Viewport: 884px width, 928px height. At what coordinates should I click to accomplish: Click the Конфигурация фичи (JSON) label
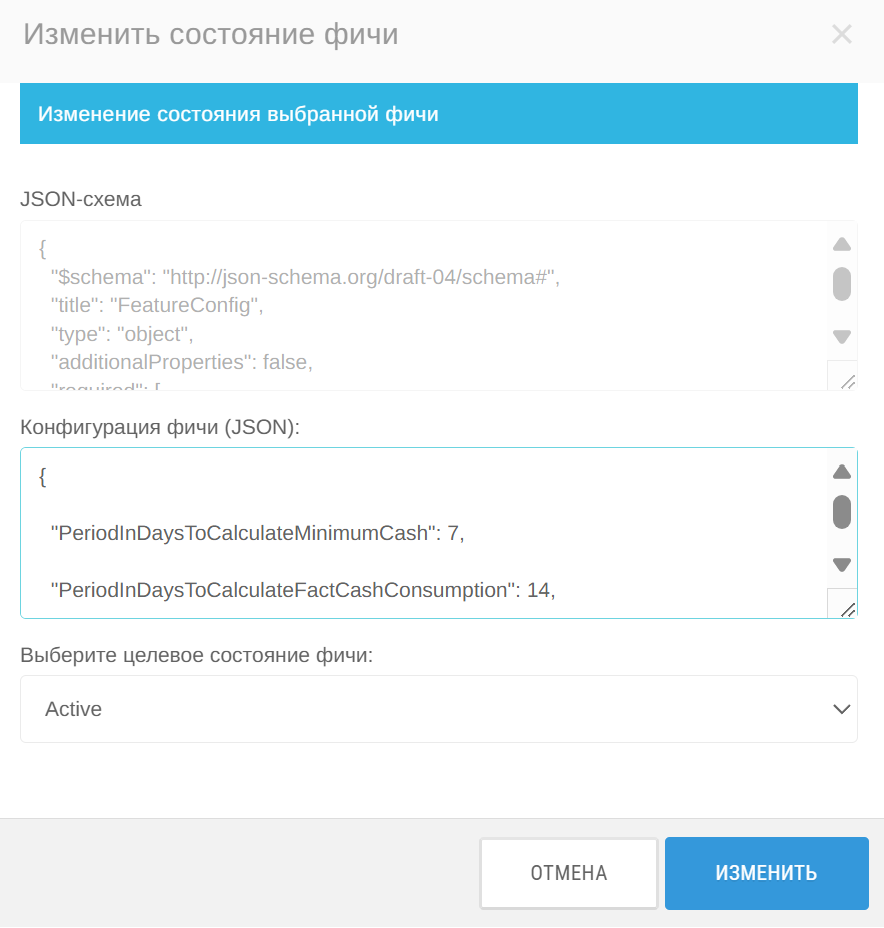[x=160, y=427]
